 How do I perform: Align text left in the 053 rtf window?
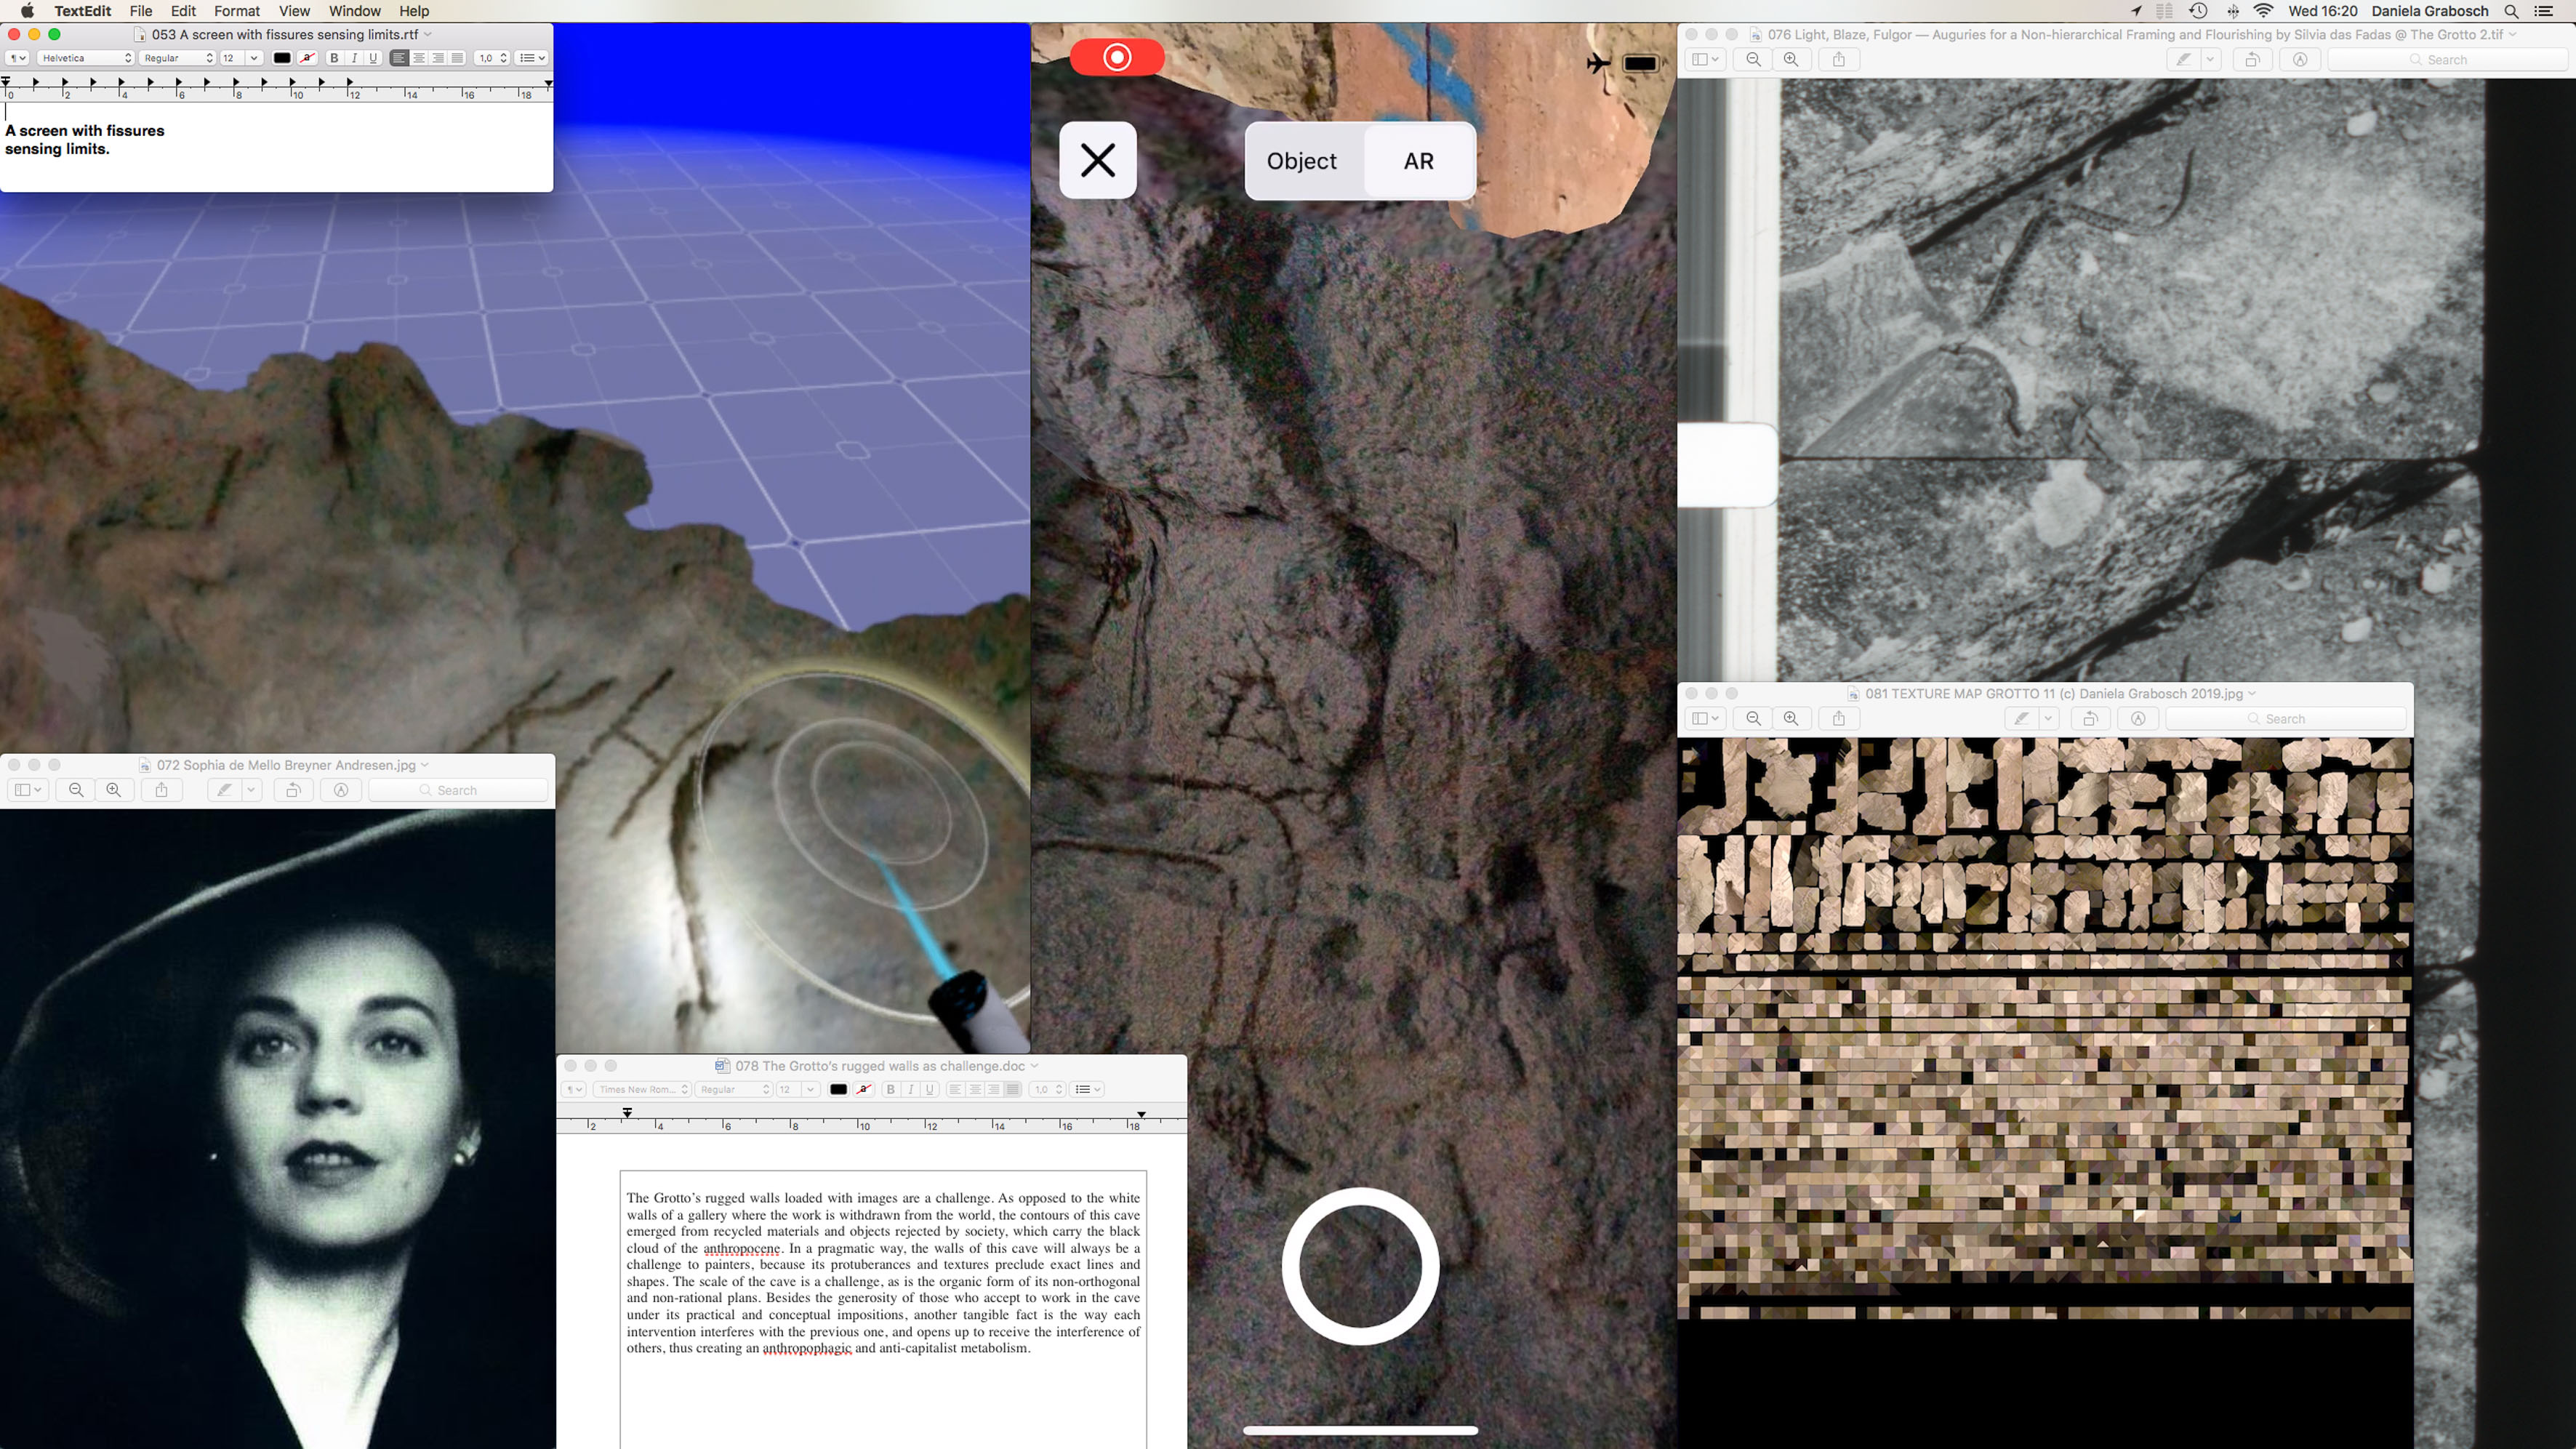tap(399, 58)
